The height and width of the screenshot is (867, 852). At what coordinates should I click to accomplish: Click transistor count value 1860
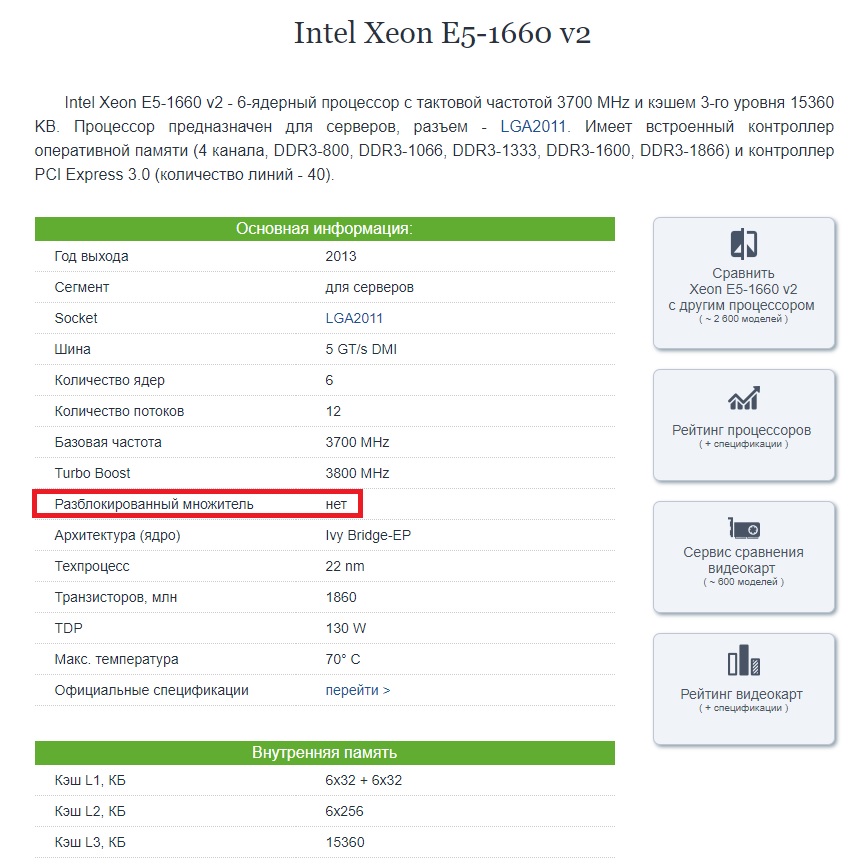(341, 598)
